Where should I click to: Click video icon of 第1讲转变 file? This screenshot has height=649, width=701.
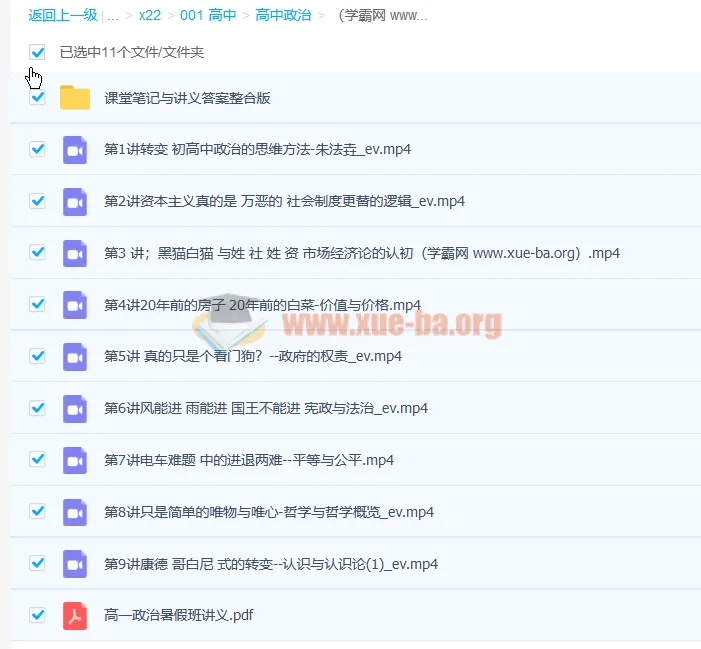75,150
